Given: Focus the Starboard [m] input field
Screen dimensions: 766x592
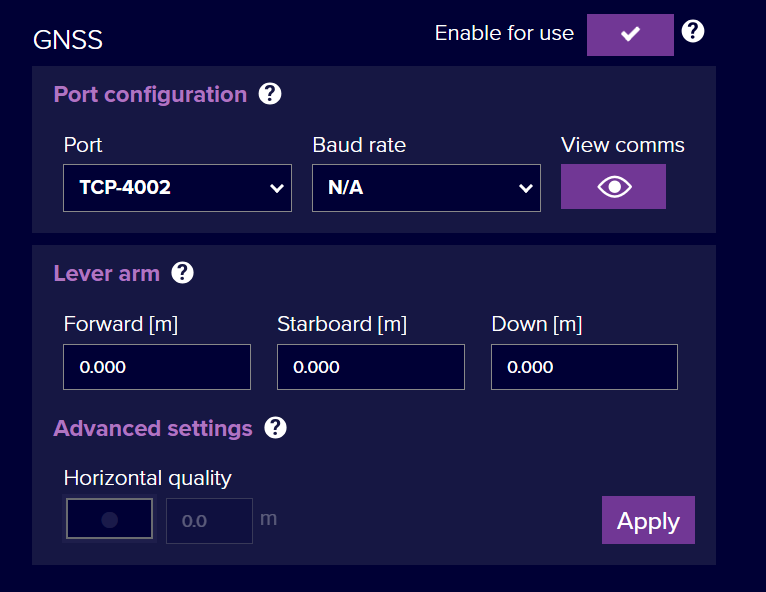Looking at the screenshot, I should click(x=370, y=367).
